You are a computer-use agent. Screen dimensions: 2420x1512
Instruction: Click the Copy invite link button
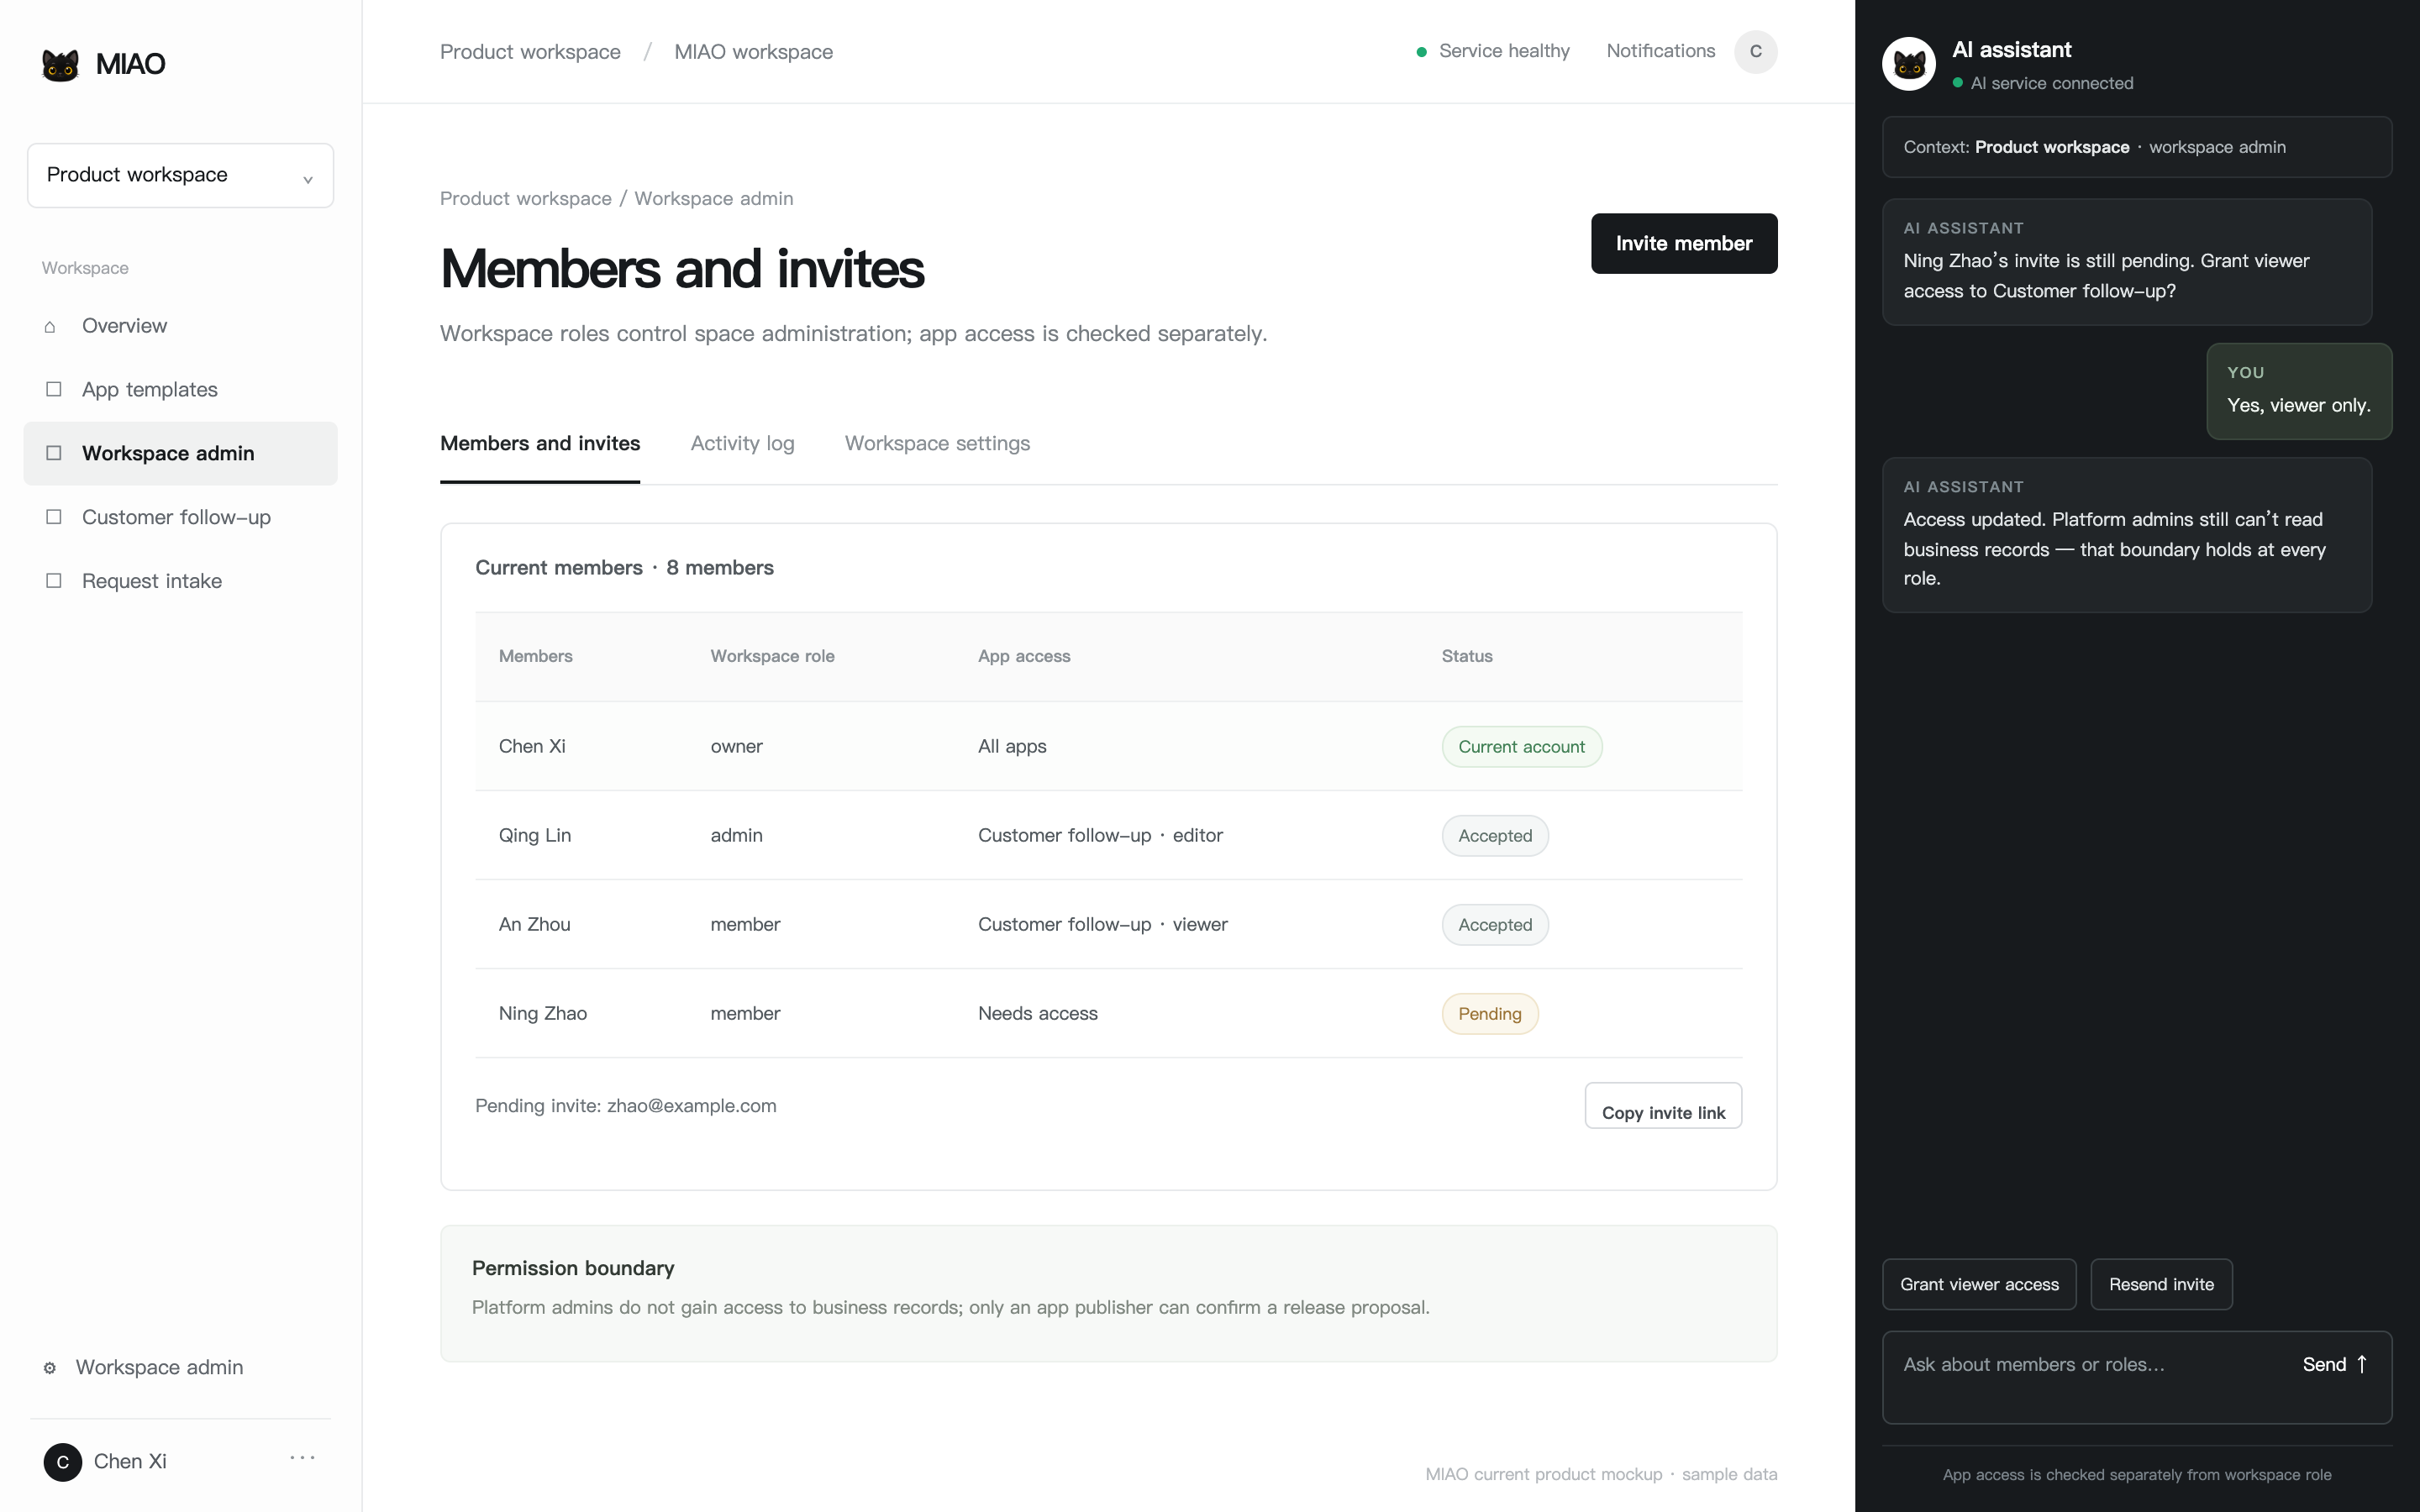coord(1663,1106)
